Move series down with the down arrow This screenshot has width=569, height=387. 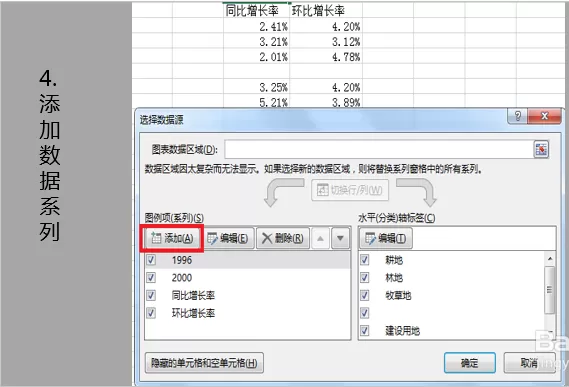click(x=340, y=239)
